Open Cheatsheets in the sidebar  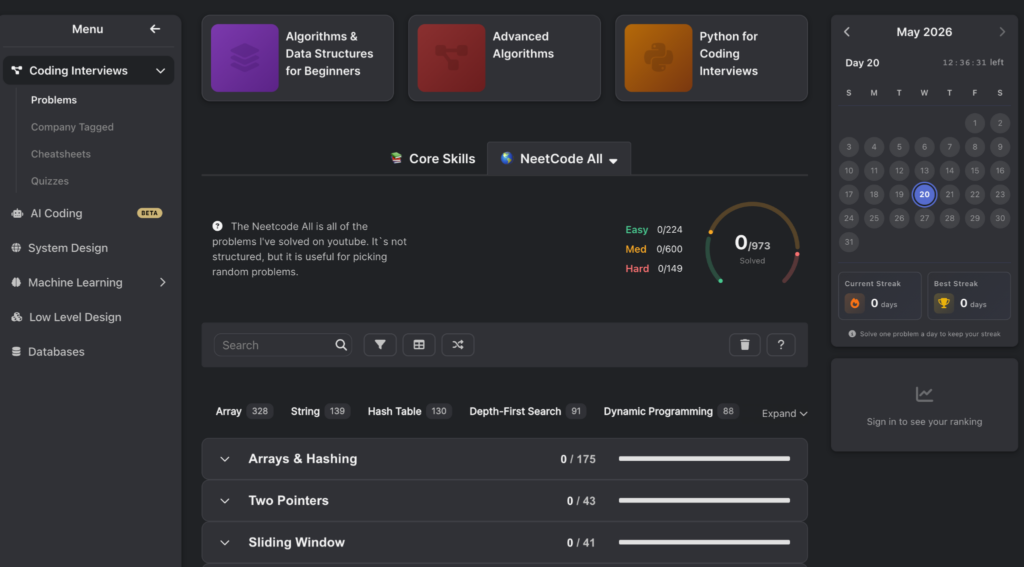point(61,154)
